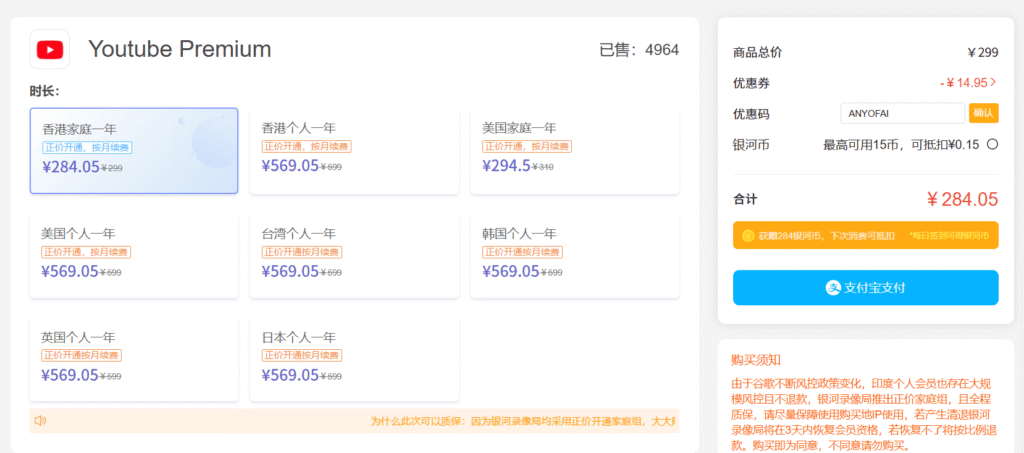The height and width of the screenshot is (453, 1024).
Task: Select the 香港个人一年 plan card
Action: pos(354,151)
